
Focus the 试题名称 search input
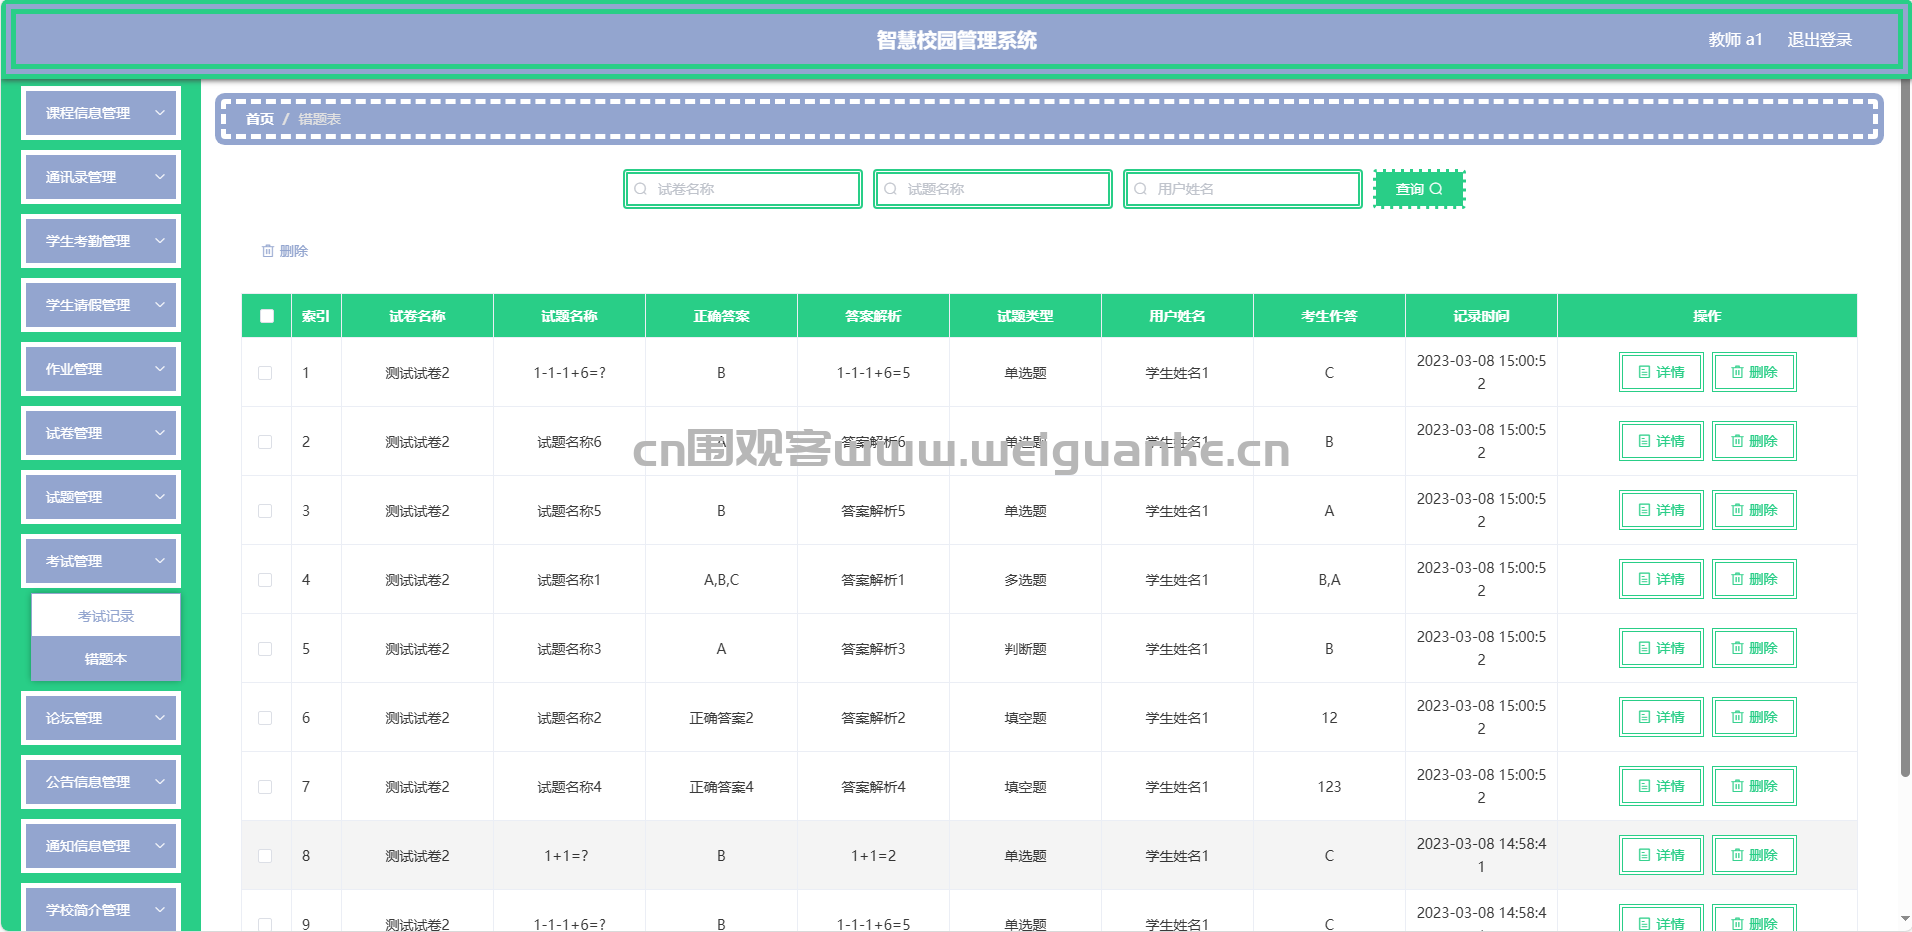tap(993, 189)
